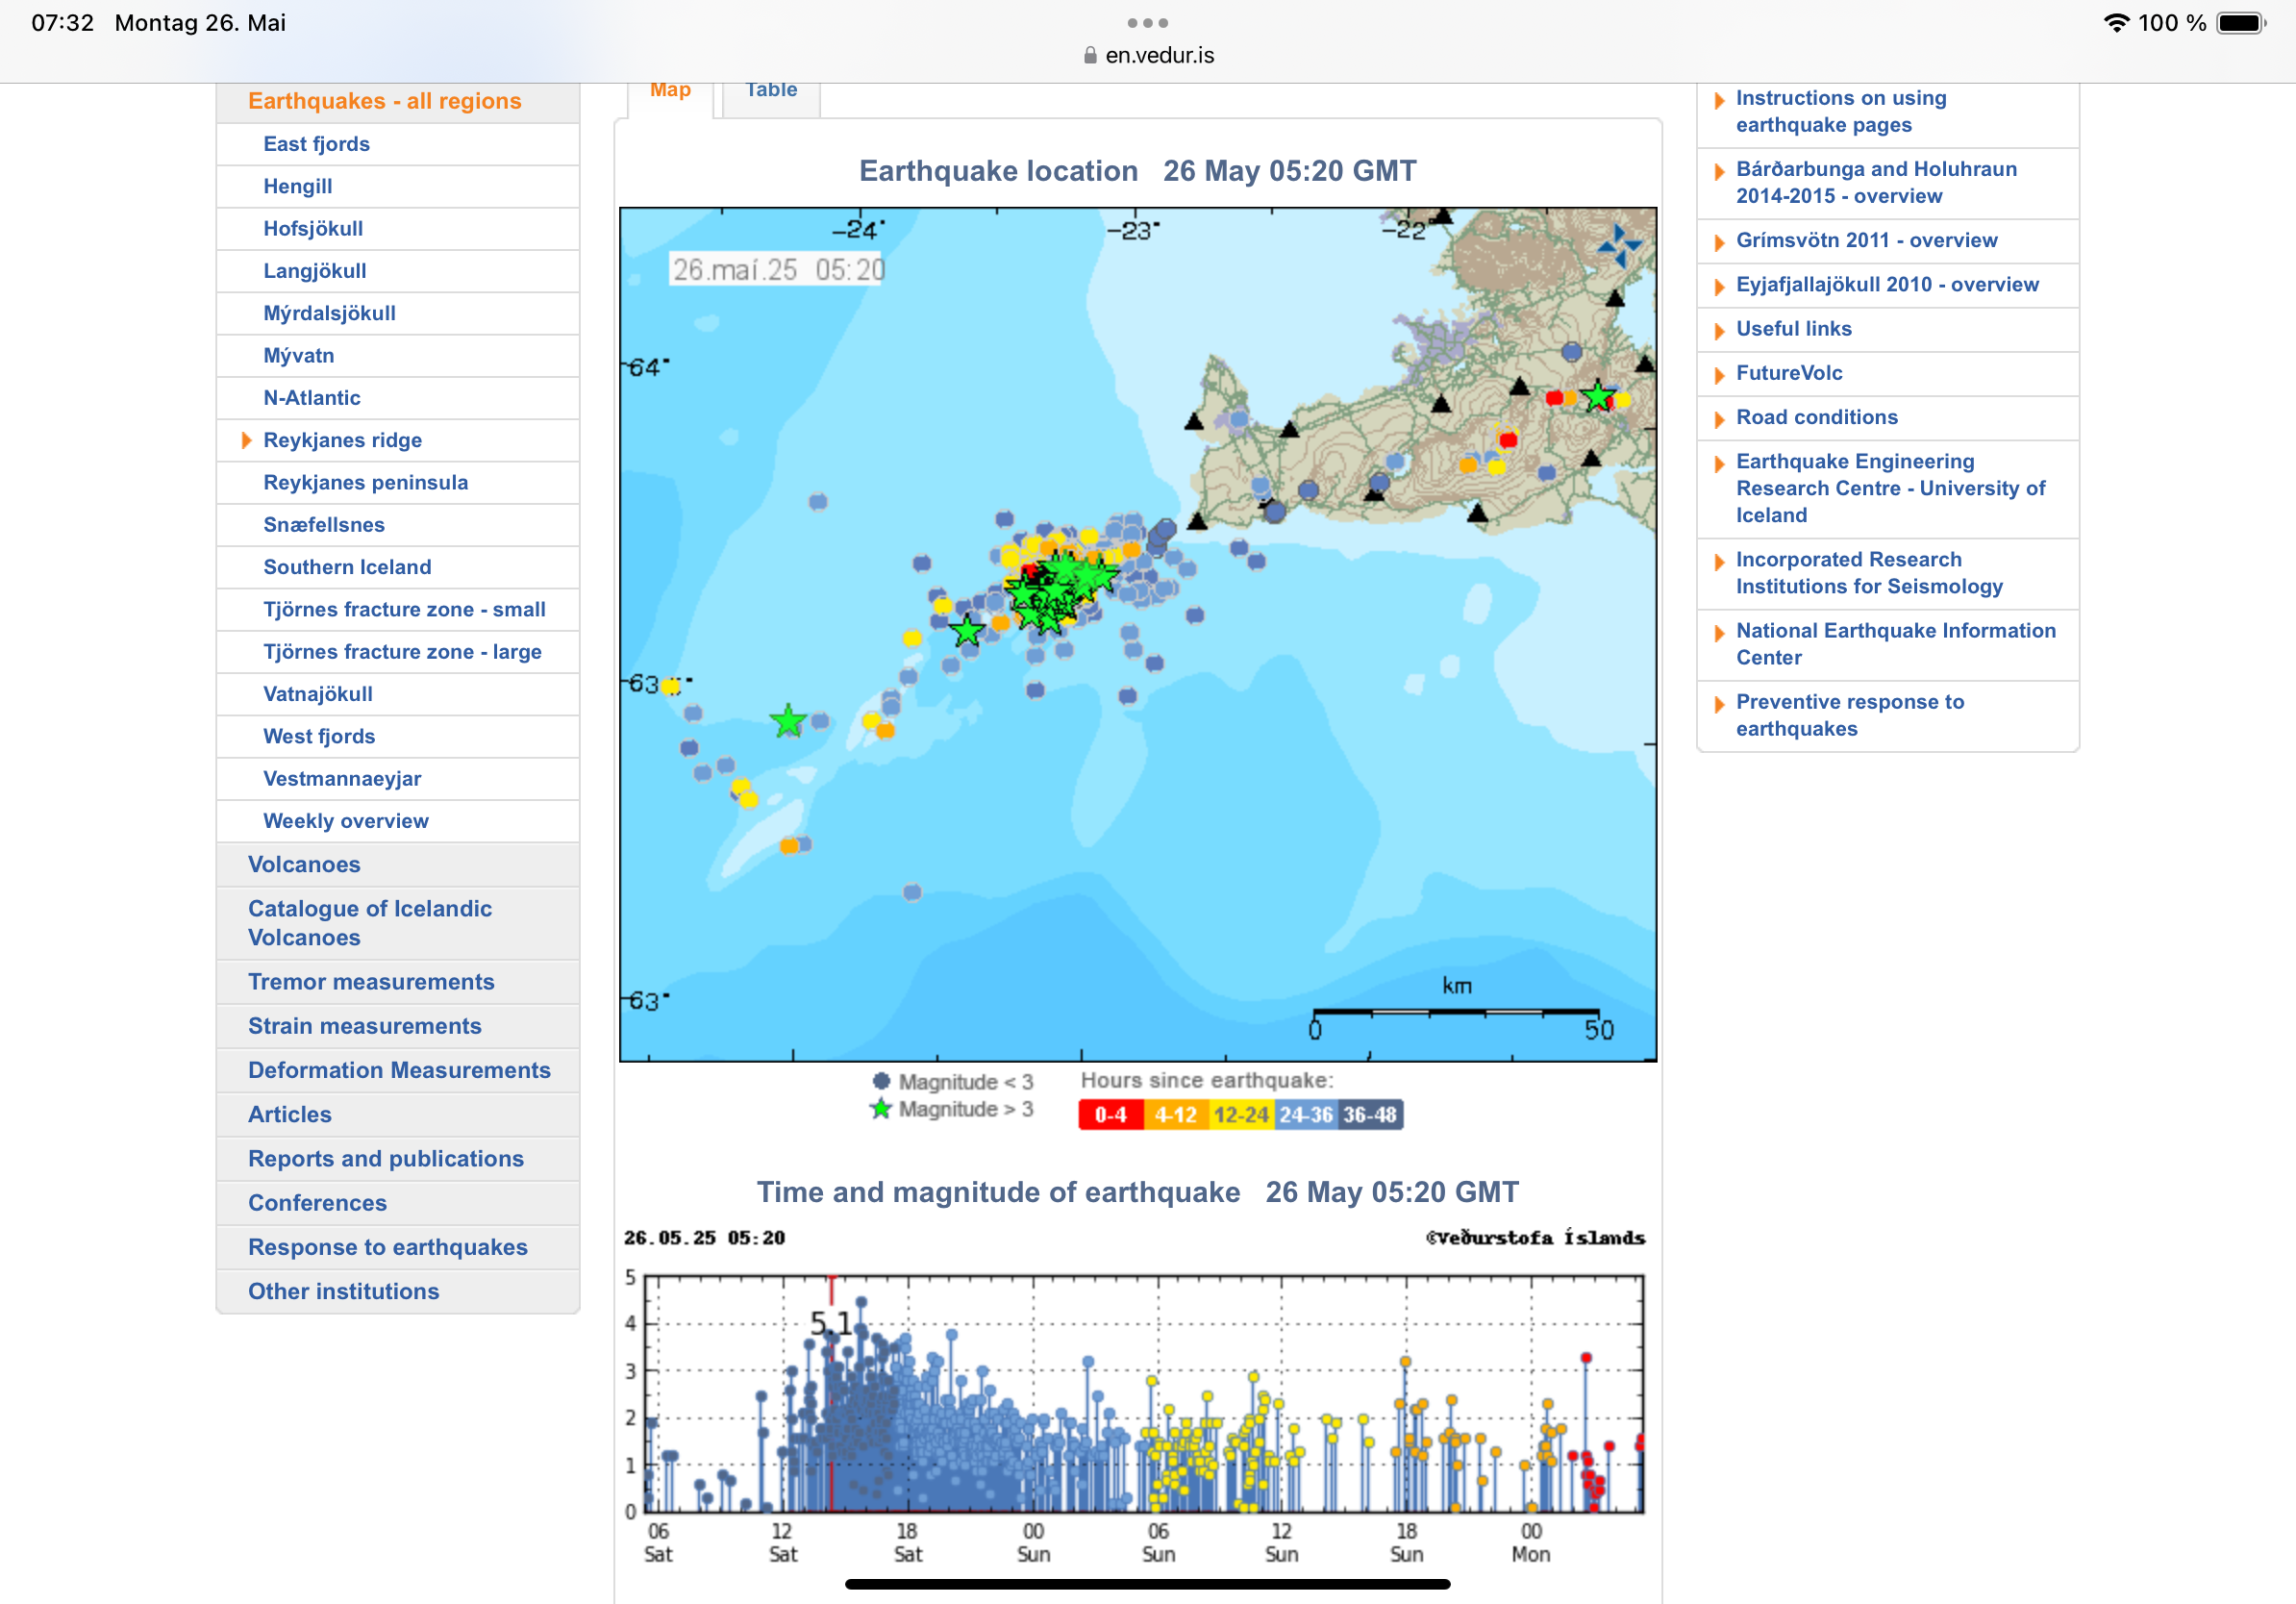The width and height of the screenshot is (2296, 1604).
Task: Click the green star southwest of Reykjanes
Action: click(788, 720)
